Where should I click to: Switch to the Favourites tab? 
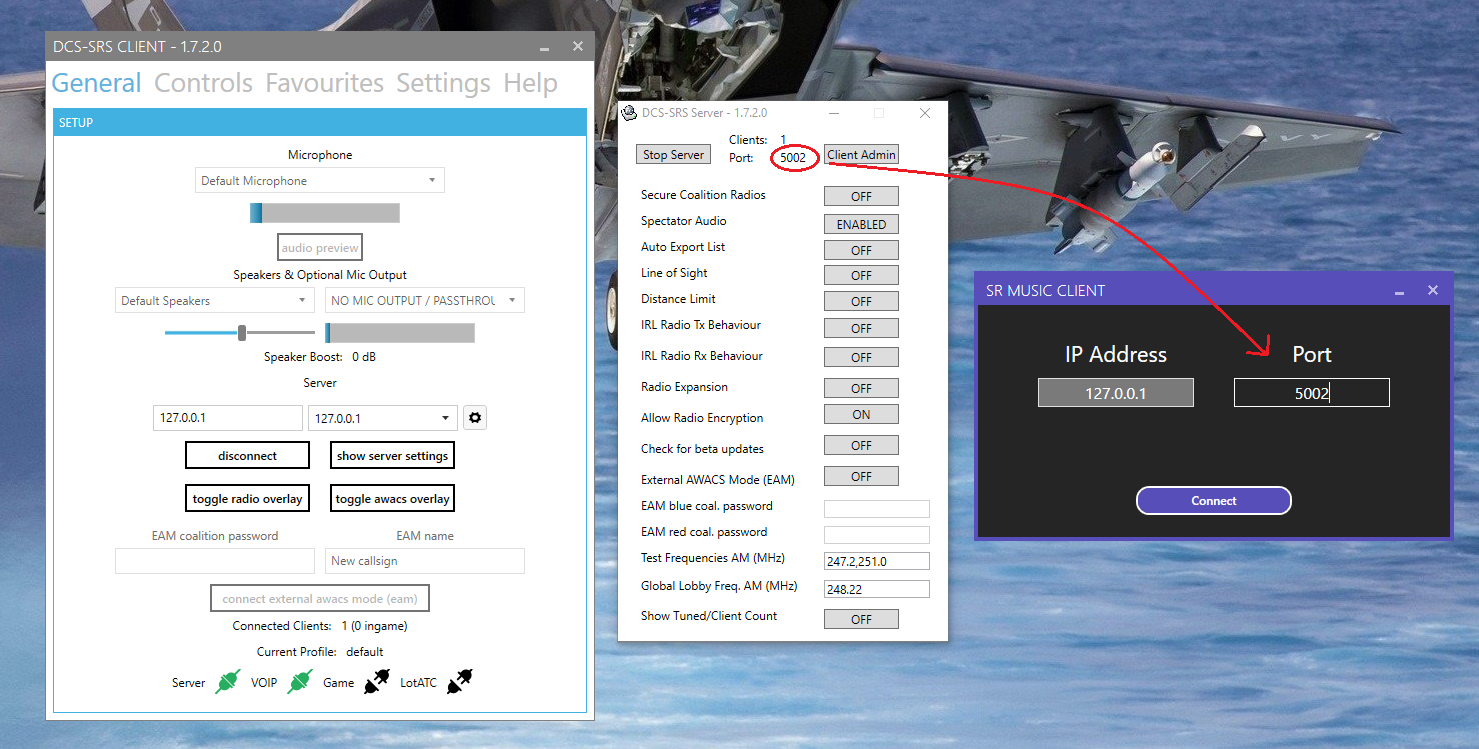point(324,83)
